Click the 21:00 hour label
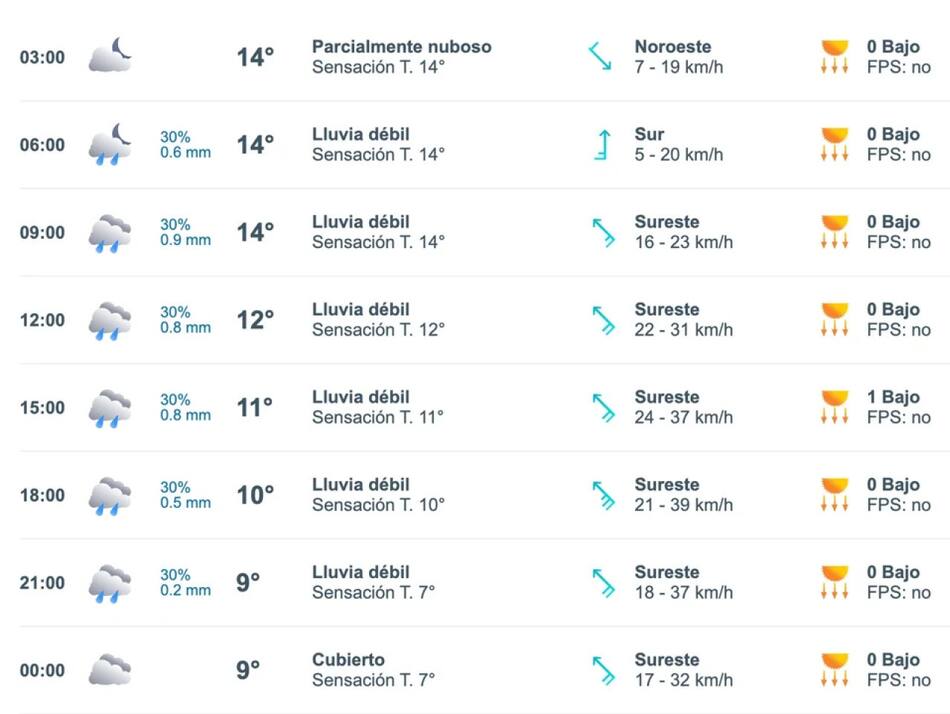The width and height of the screenshot is (950, 714). (42, 583)
